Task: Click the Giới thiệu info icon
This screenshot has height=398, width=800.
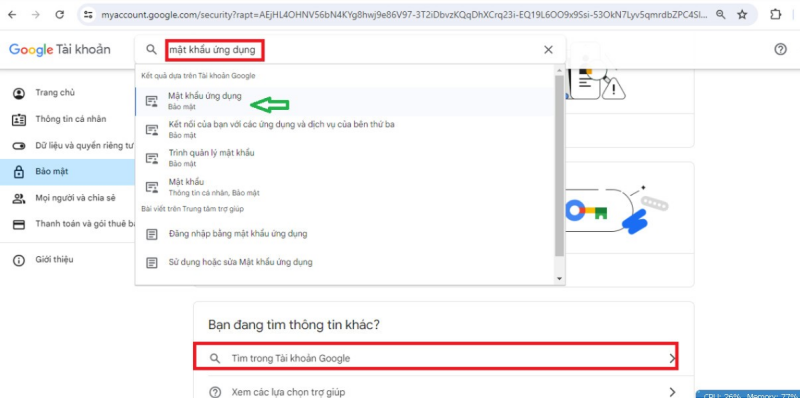Action: coord(19,260)
